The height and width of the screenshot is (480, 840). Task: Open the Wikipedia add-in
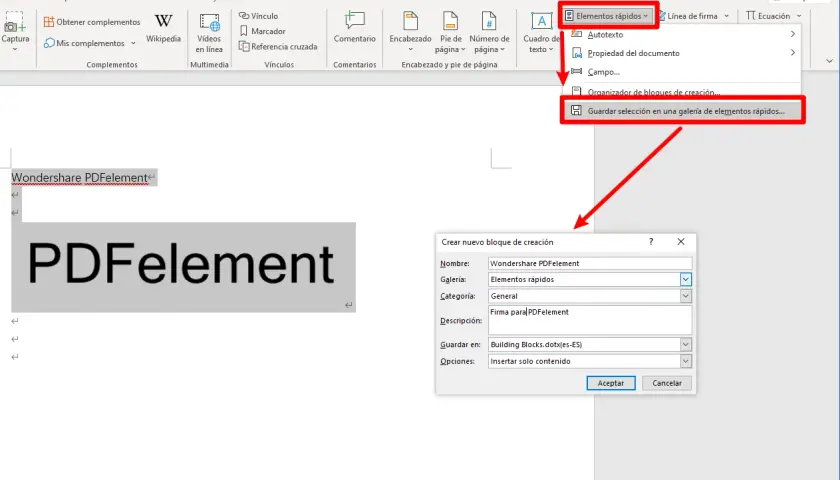(163, 28)
